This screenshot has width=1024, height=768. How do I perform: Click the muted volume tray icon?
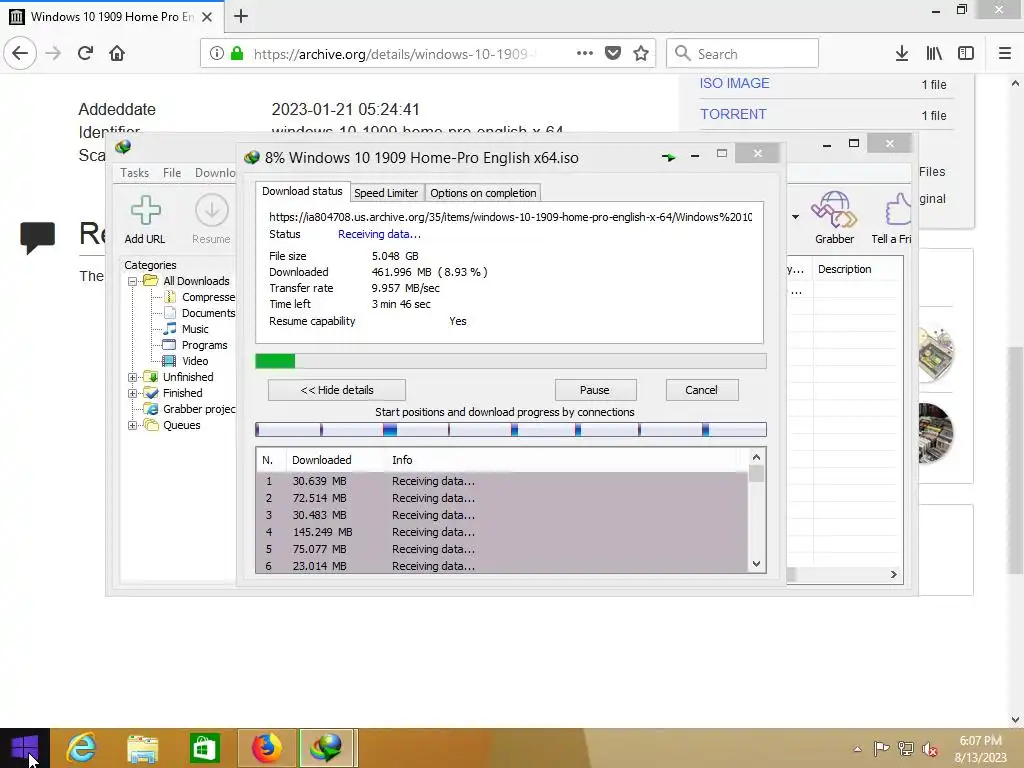click(930, 749)
